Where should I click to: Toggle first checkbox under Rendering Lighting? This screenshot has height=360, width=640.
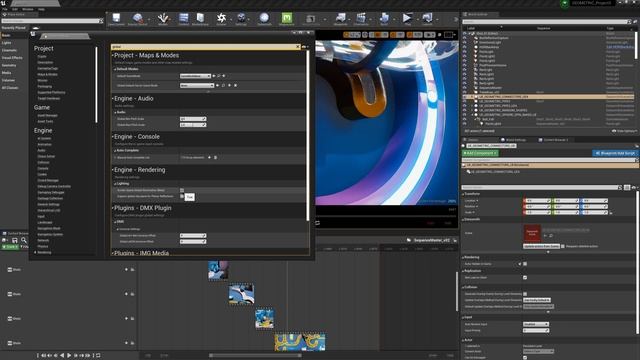(x=182, y=190)
